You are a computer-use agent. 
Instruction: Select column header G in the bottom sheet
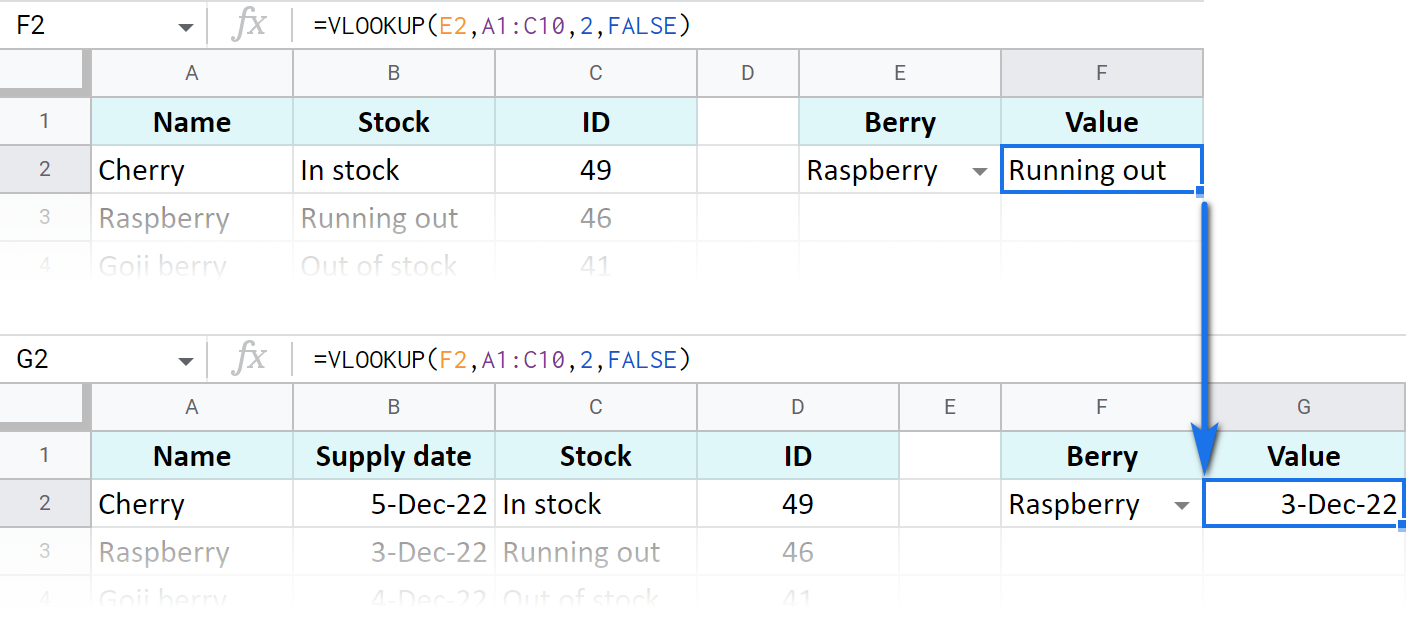(x=1304, y=407)
